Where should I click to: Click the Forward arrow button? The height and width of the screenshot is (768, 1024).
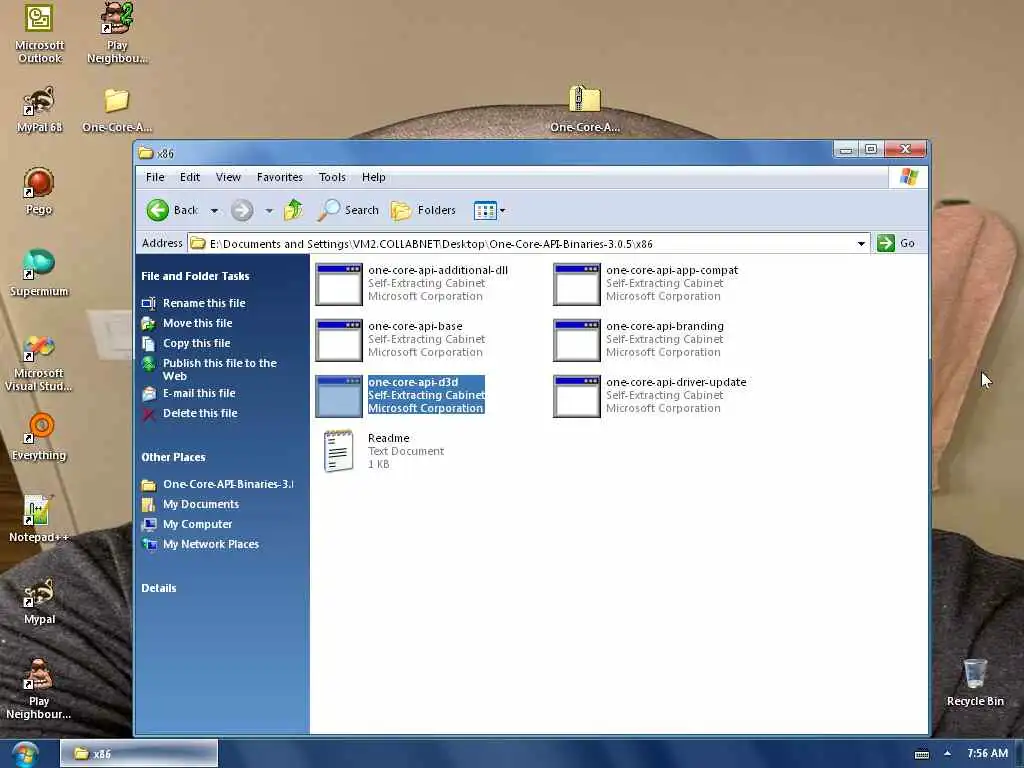(x=242, y=210)
